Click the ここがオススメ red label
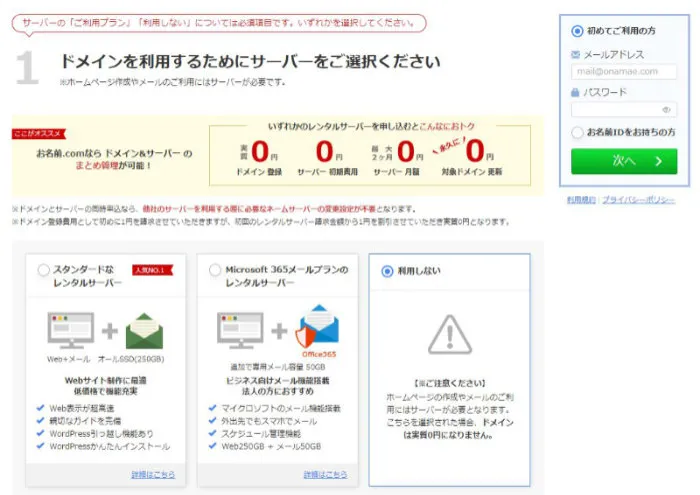The height and width of the screenshot is (495, 700). [x=39, y=133]
